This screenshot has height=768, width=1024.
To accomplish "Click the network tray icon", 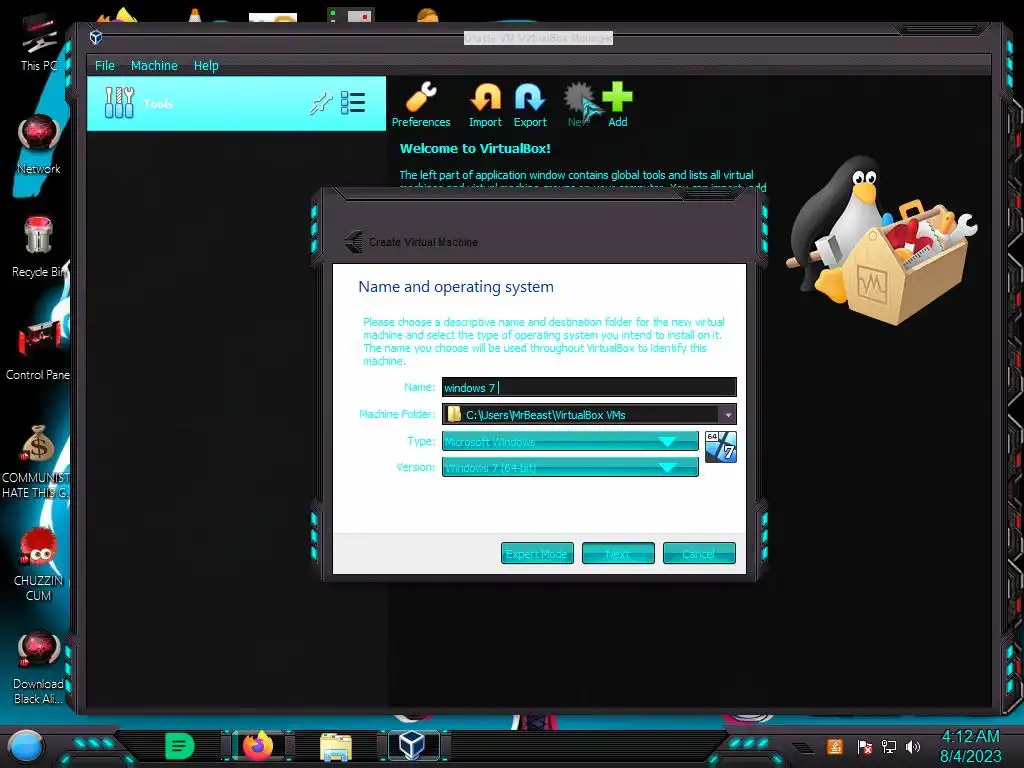I will [889, 746].
